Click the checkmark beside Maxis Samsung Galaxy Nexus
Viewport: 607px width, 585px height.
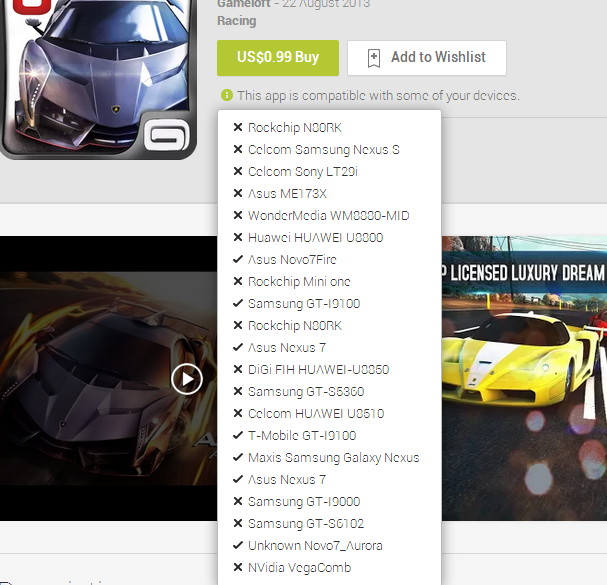point(238,458)
